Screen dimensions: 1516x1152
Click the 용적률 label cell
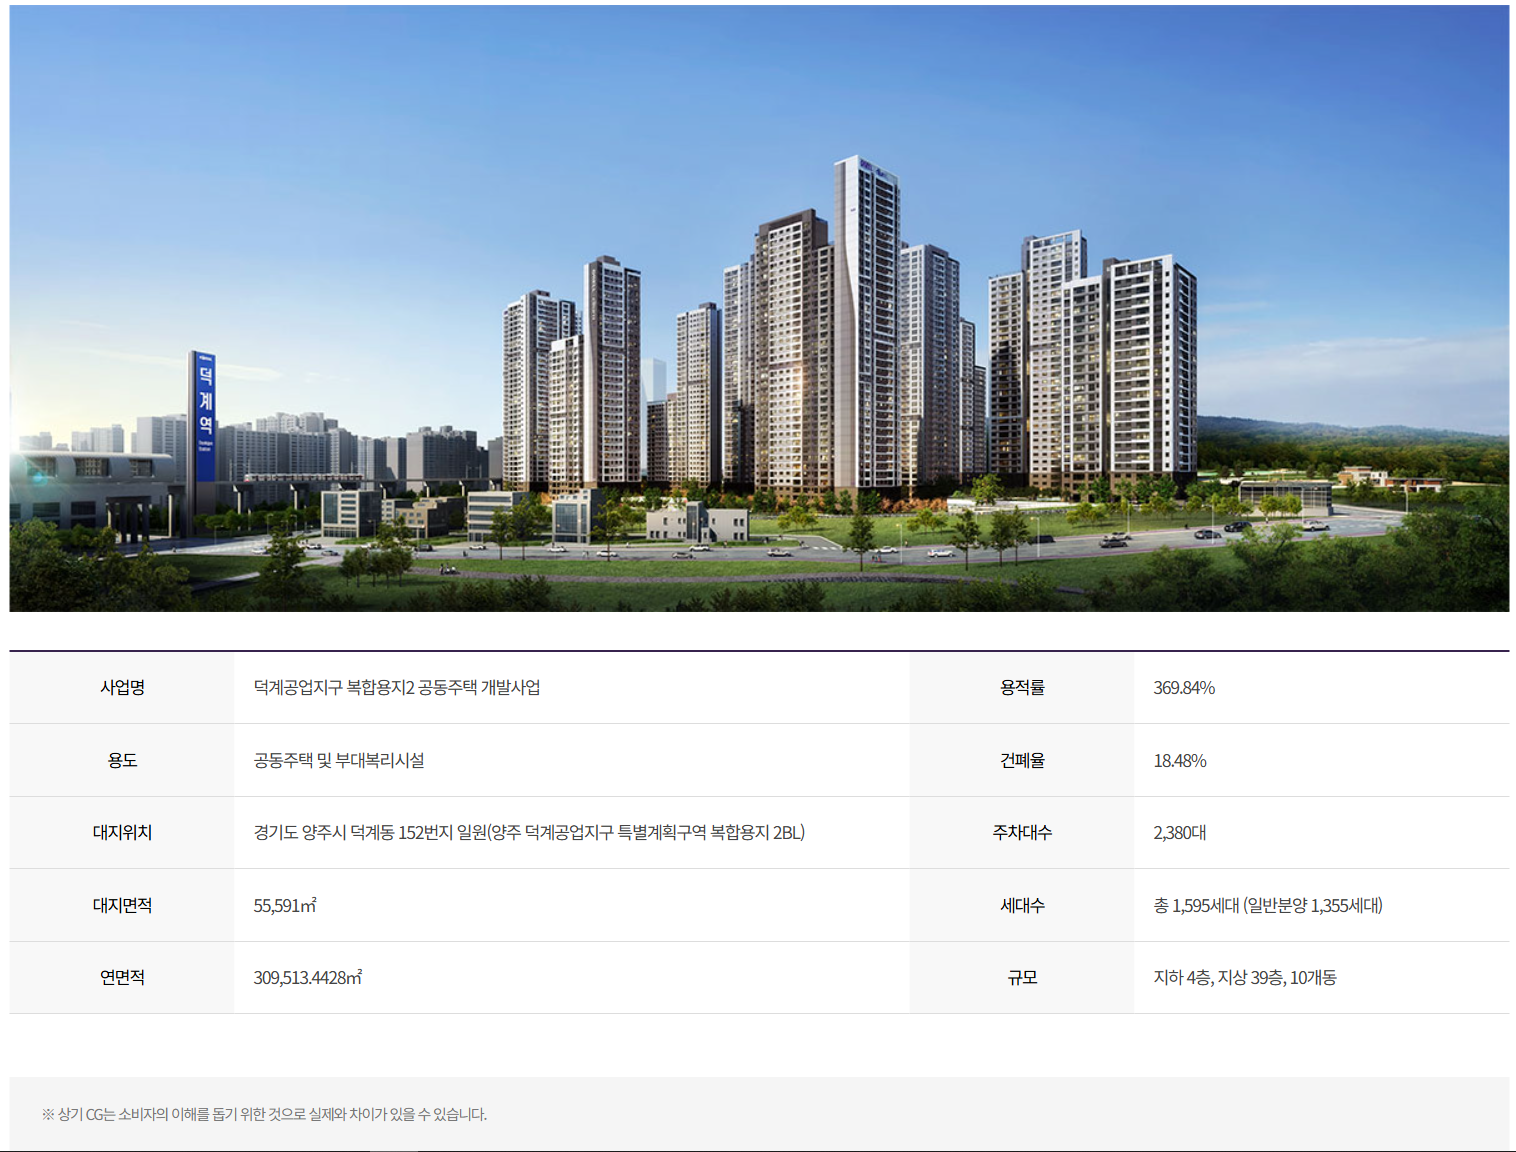[1022, 688]
